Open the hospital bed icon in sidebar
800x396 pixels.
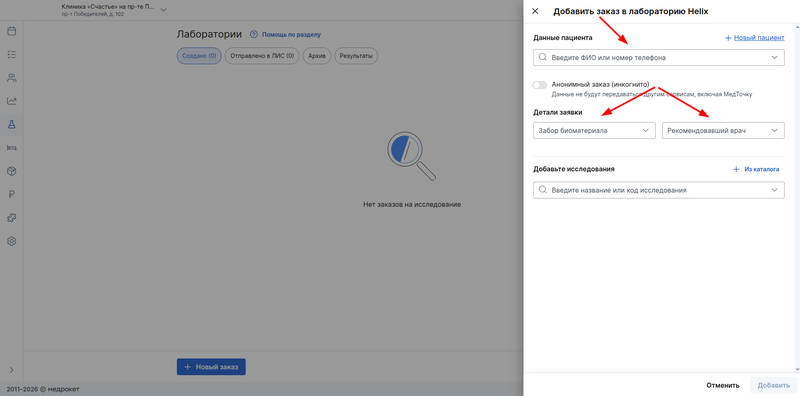(11, 147)
